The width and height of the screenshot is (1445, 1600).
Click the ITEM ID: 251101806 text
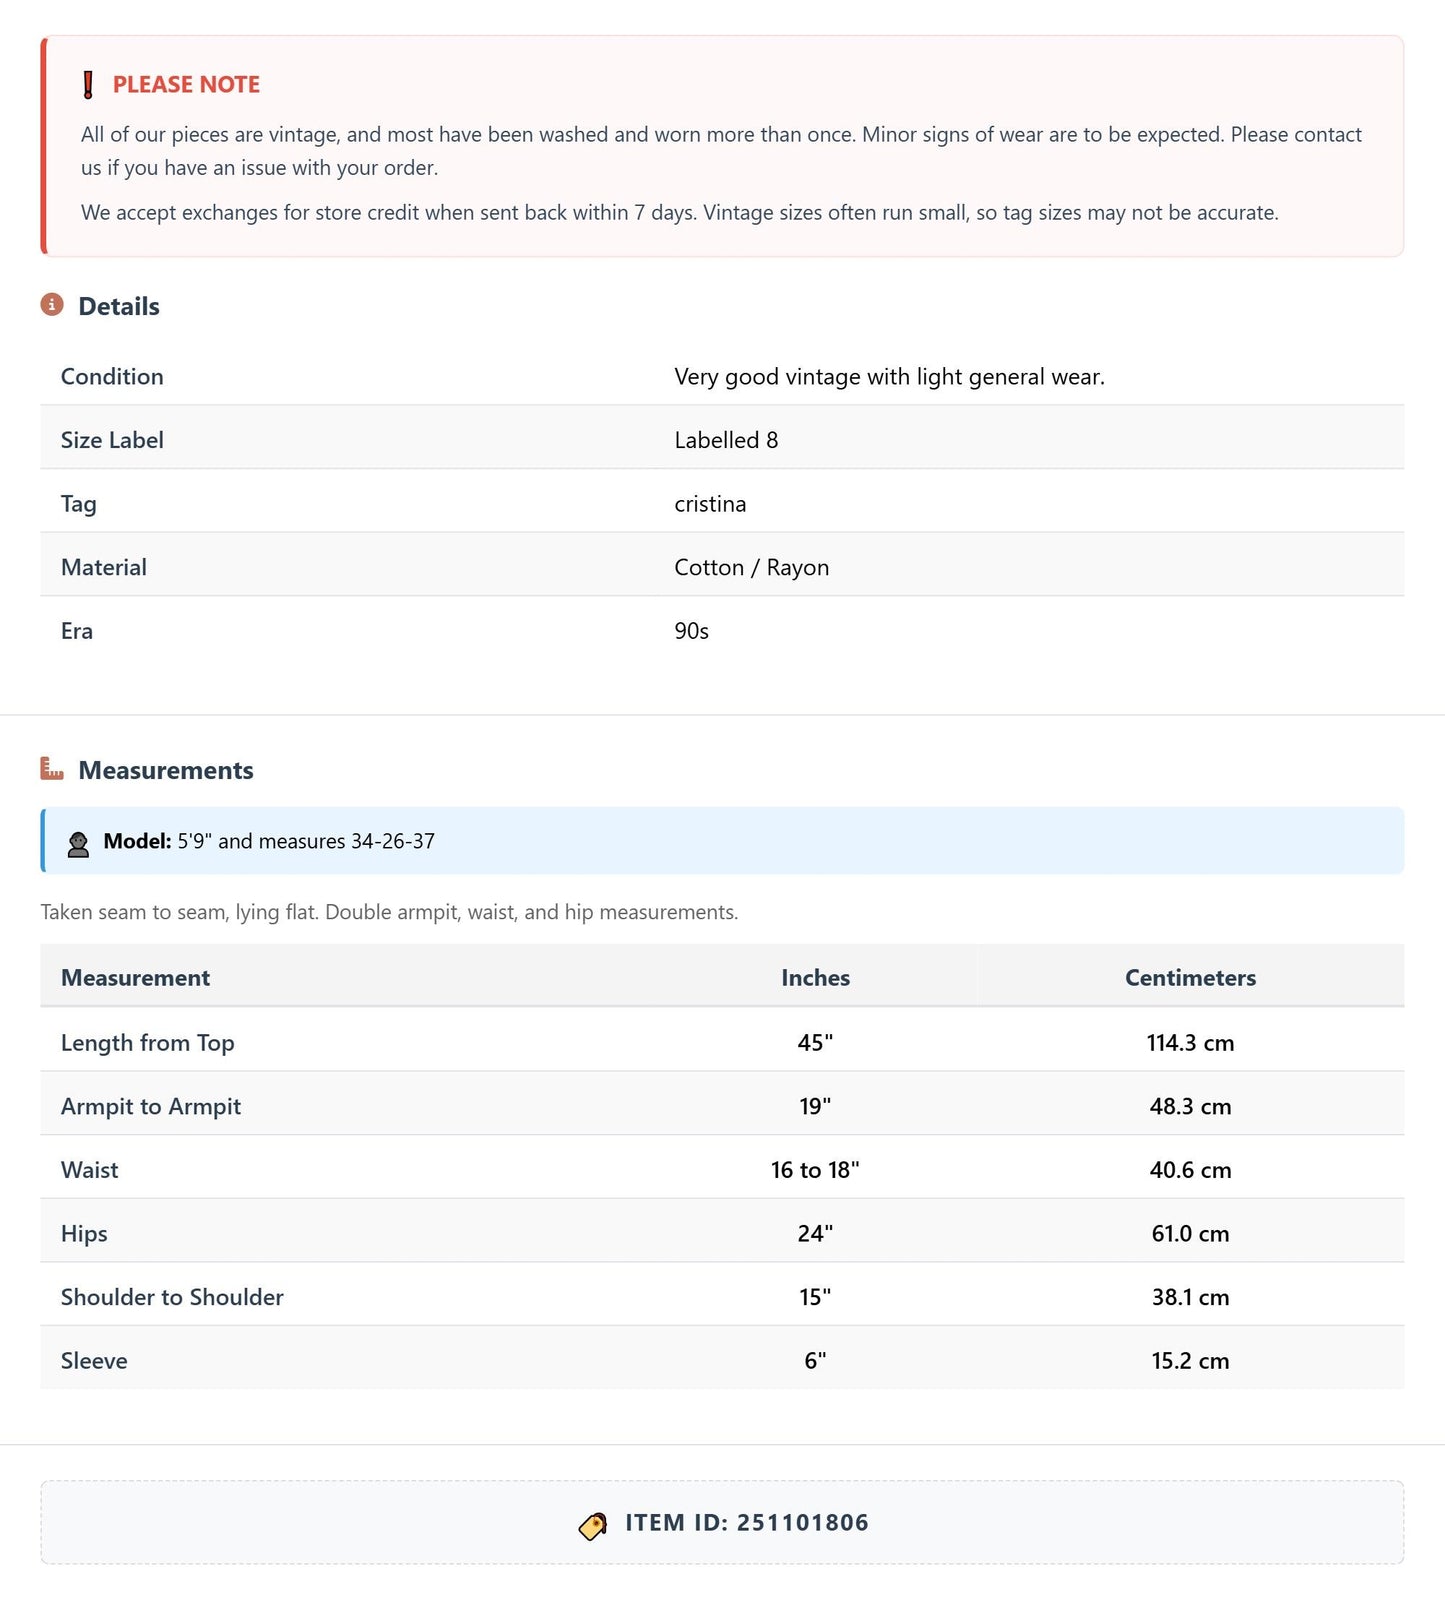tap(747, 1523)
